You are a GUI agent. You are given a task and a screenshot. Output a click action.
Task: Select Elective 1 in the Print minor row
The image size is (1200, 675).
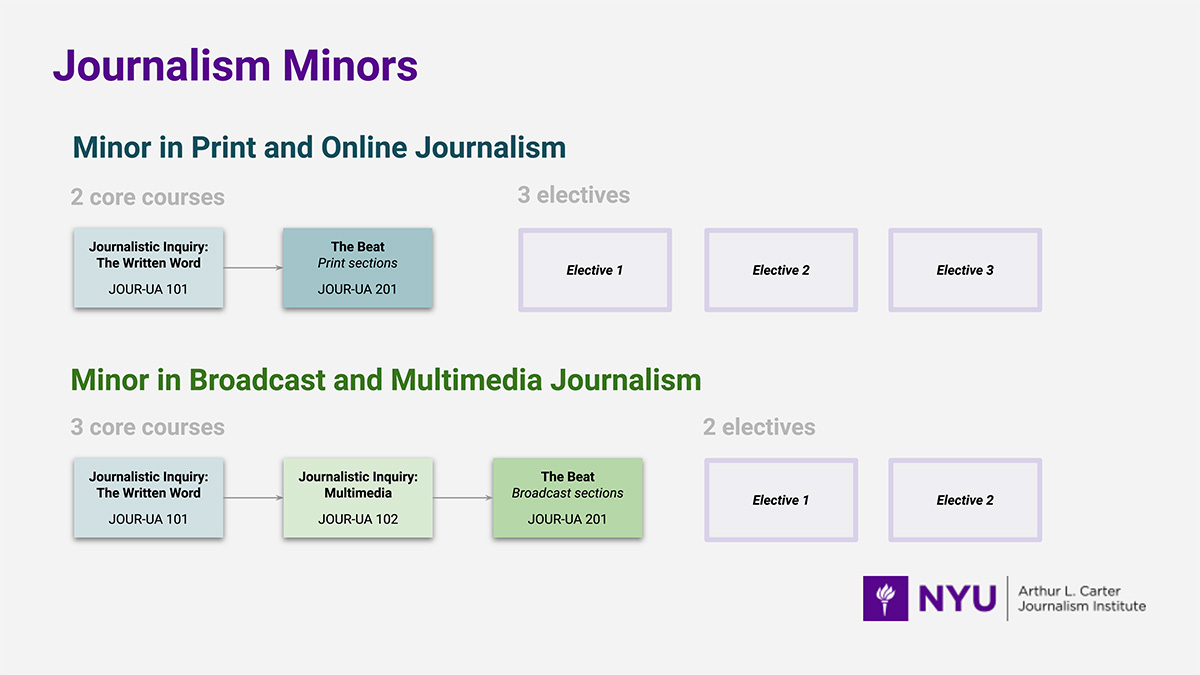595,270
